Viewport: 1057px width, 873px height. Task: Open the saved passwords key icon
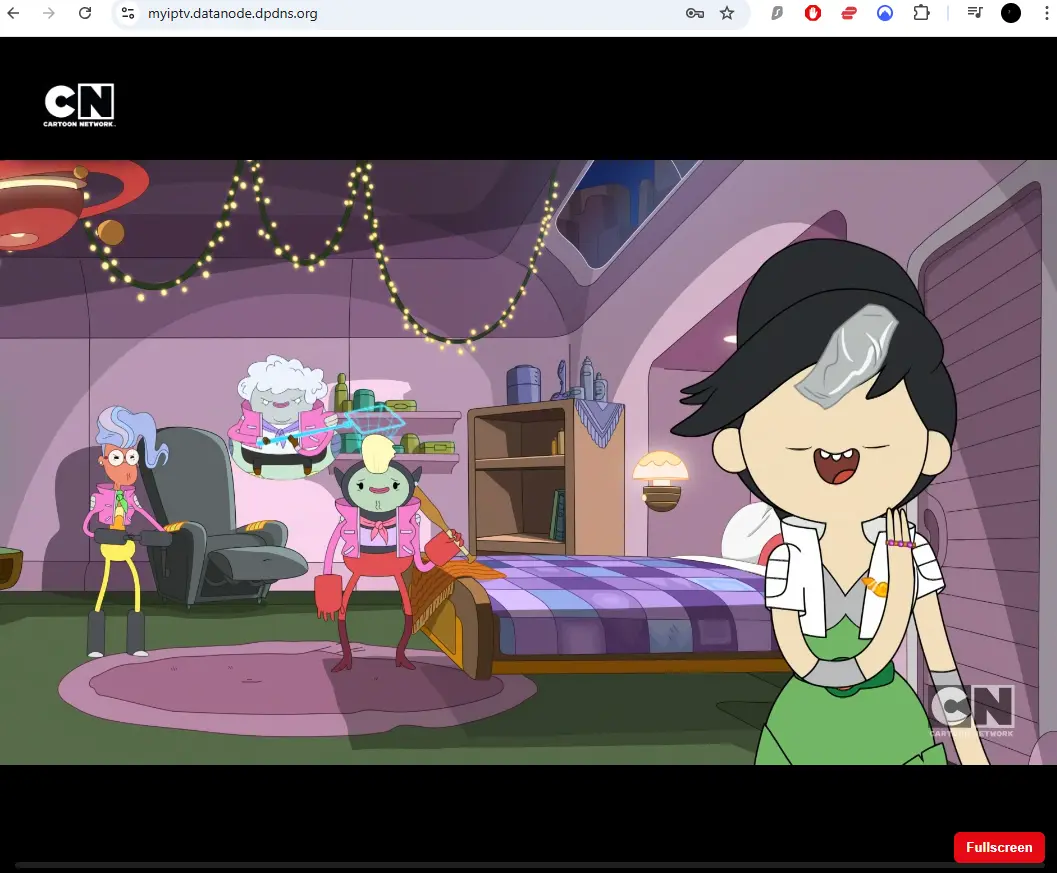coord(694,13)
